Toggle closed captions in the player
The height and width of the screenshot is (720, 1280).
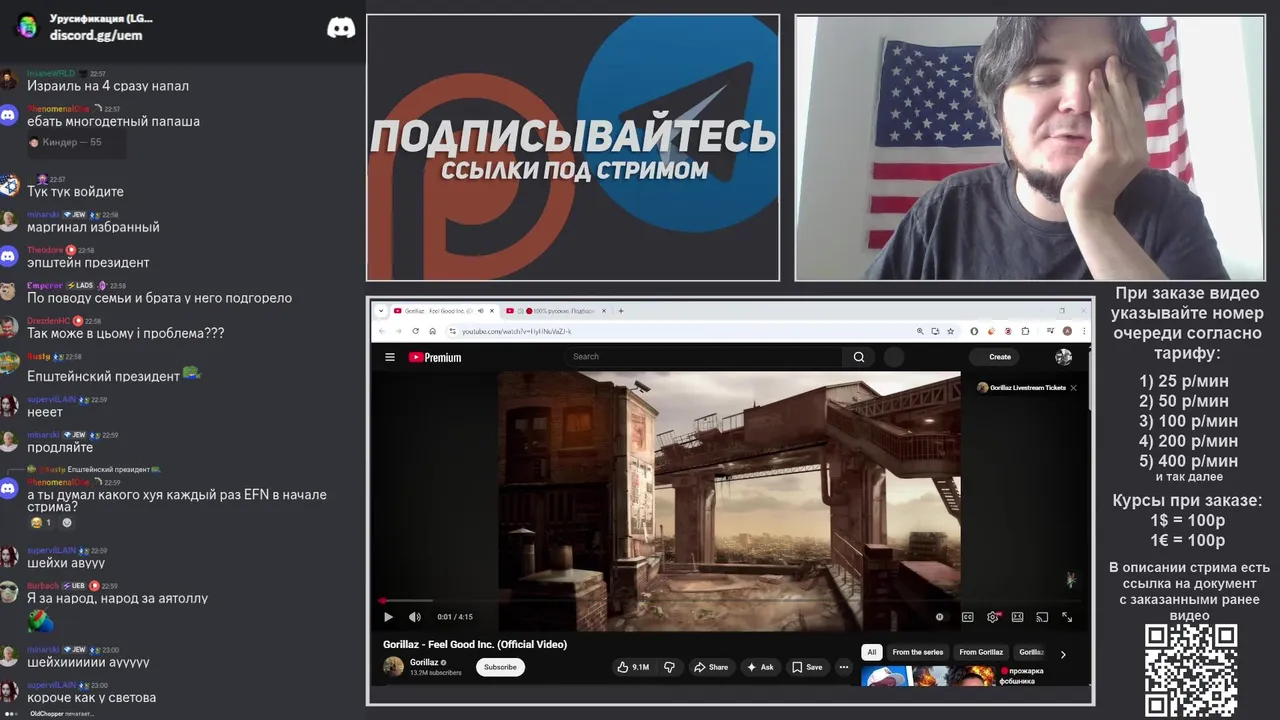click(x=967, y=617)
